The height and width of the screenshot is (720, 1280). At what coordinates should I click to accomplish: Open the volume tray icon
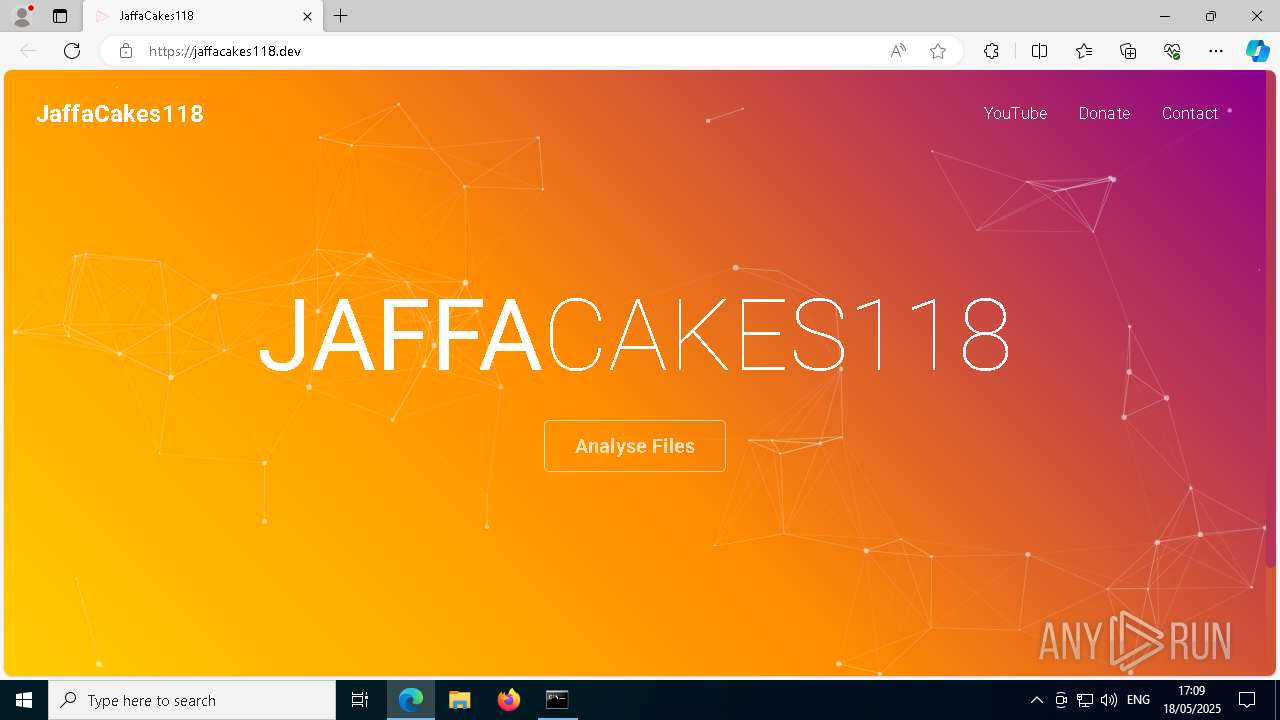[x=1109, y=700]
